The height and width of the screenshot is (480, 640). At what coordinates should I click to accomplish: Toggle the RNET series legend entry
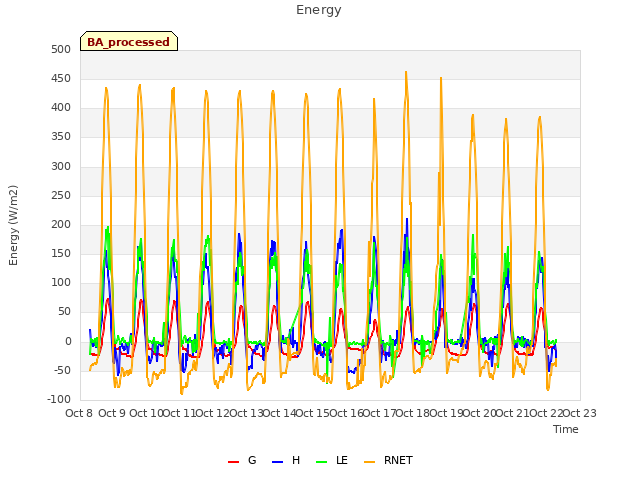388,460
